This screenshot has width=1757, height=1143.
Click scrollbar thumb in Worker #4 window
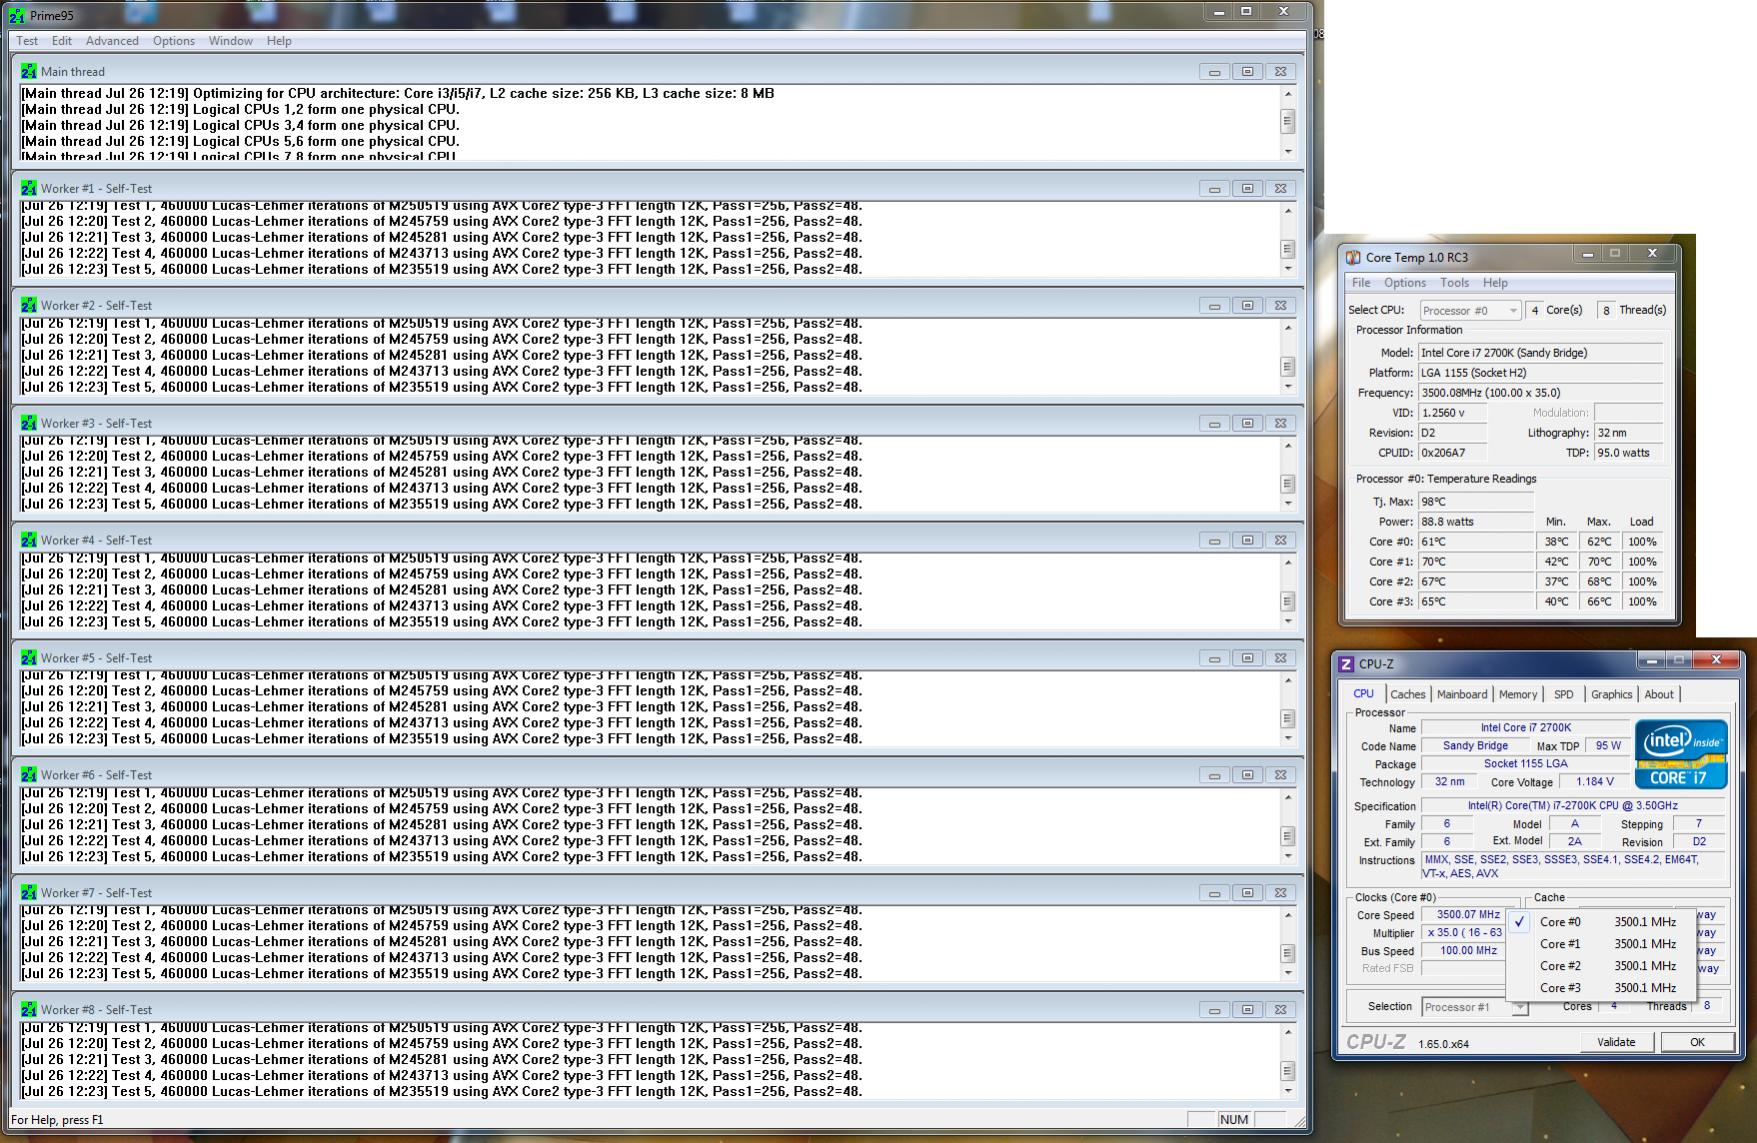[1288, 601]
